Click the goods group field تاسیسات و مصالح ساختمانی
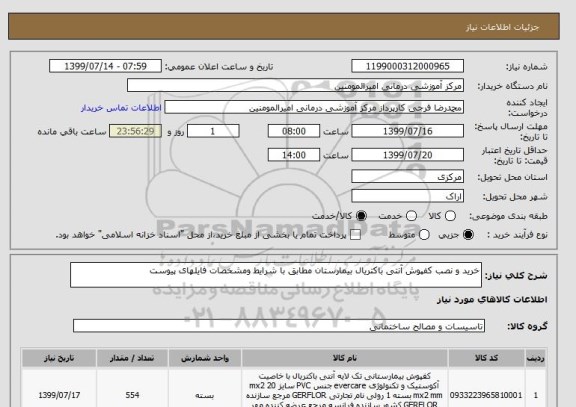The height and width of the screenshot is (407, 576). (279, 326)
